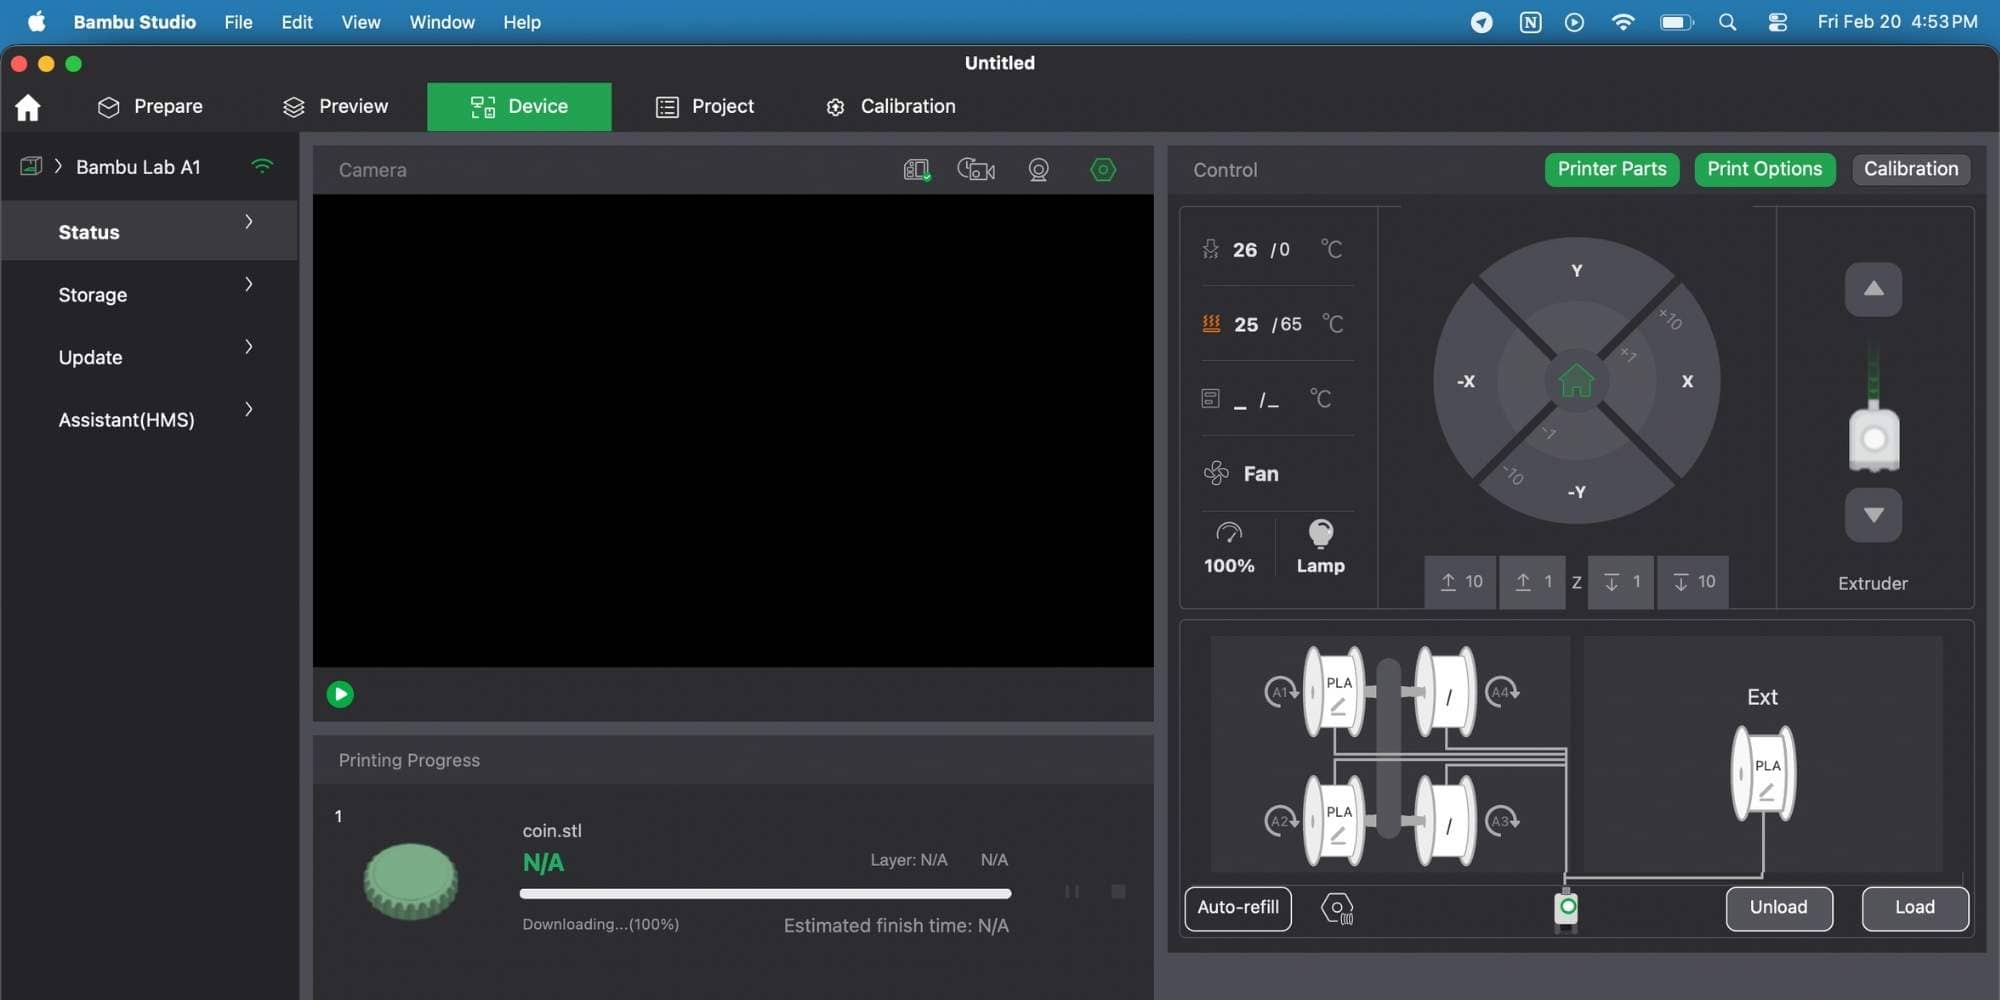The height and width of the screenshot is (1000, 2000).
Task: Toggle the Lamp light
Action: [x=1320, y=546]
